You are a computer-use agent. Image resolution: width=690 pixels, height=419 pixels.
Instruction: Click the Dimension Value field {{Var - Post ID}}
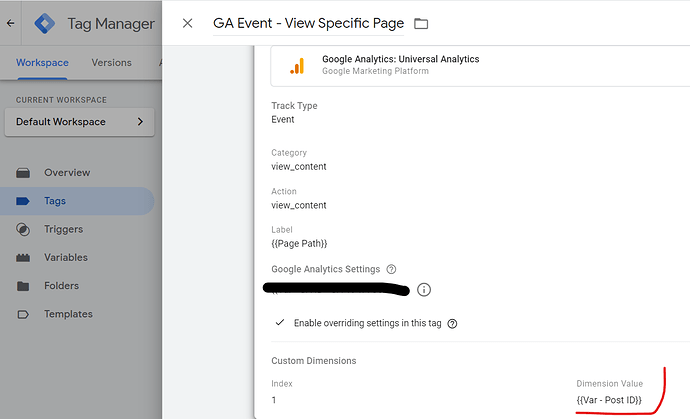[x=608, y=400]
